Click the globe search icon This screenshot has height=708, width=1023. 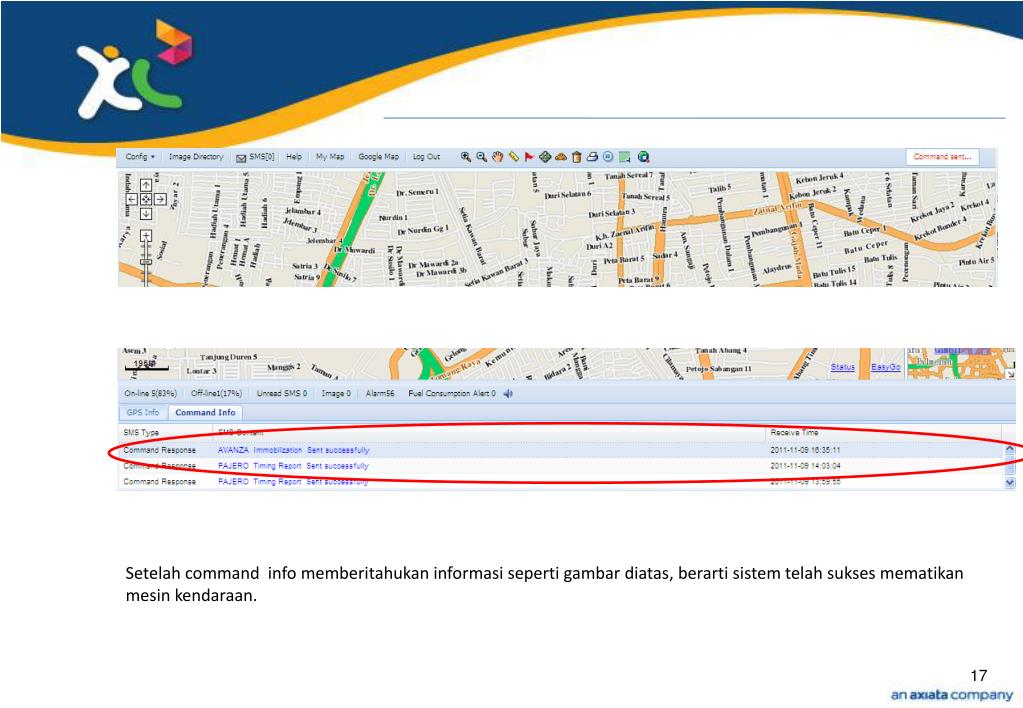point(643,157)
